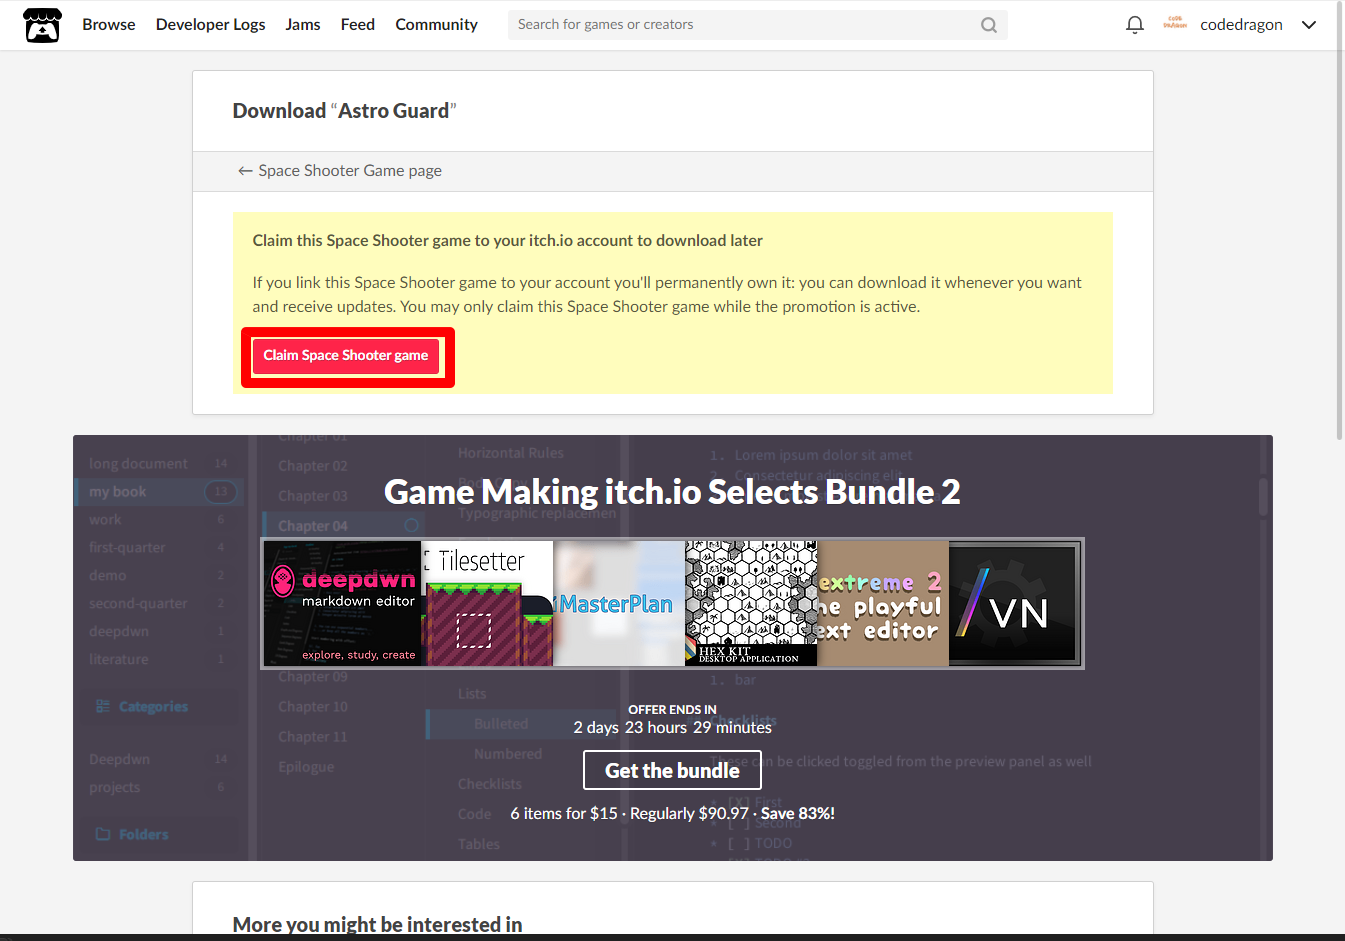Click the search magnifier icon

pos(989,25)
